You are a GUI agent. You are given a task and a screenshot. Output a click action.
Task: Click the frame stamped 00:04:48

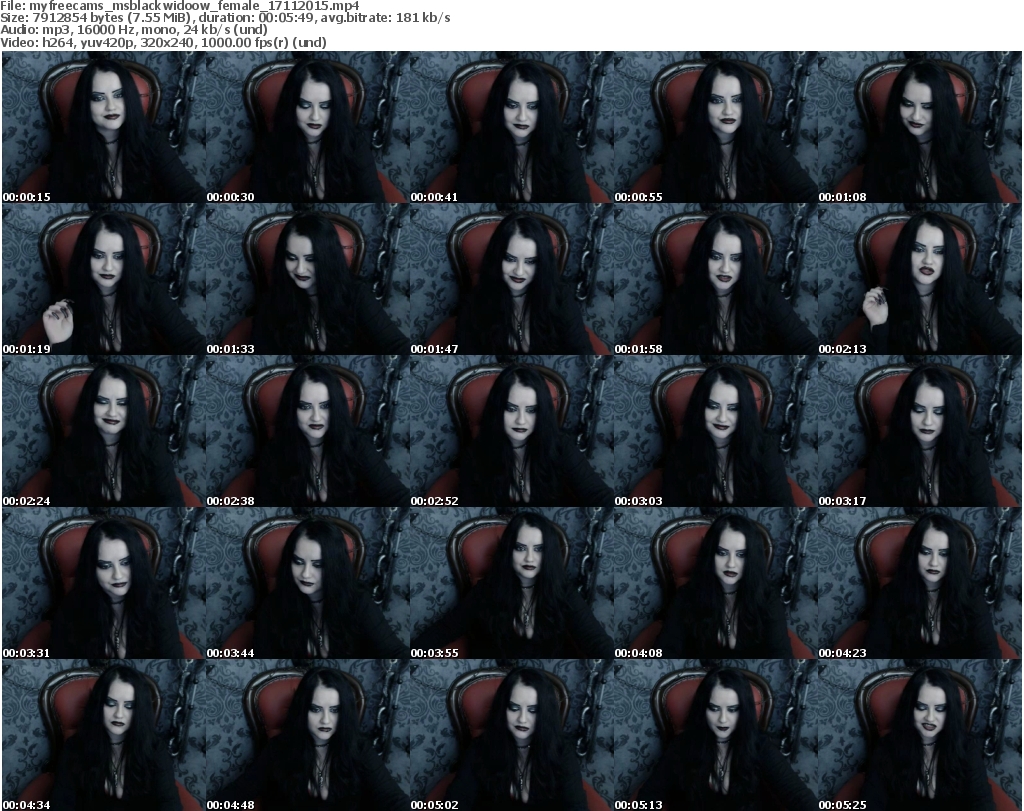[x=308, y=735]
